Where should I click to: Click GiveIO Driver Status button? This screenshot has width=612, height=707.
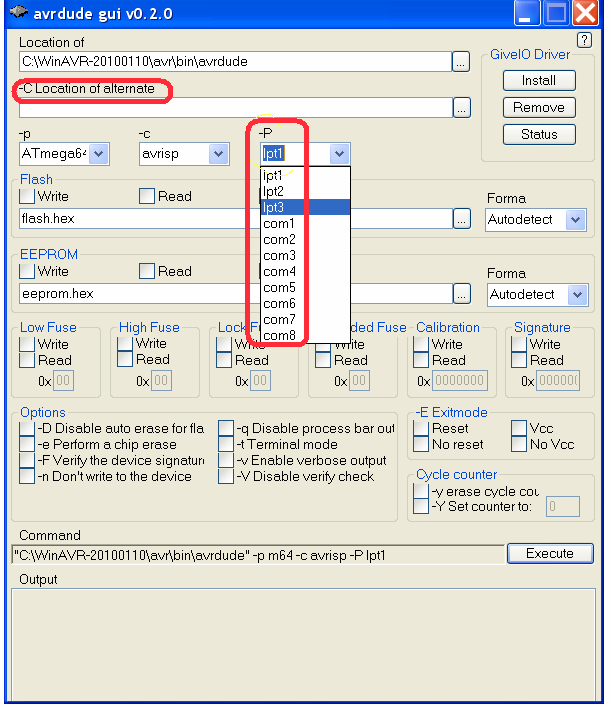tap(539, 134)
